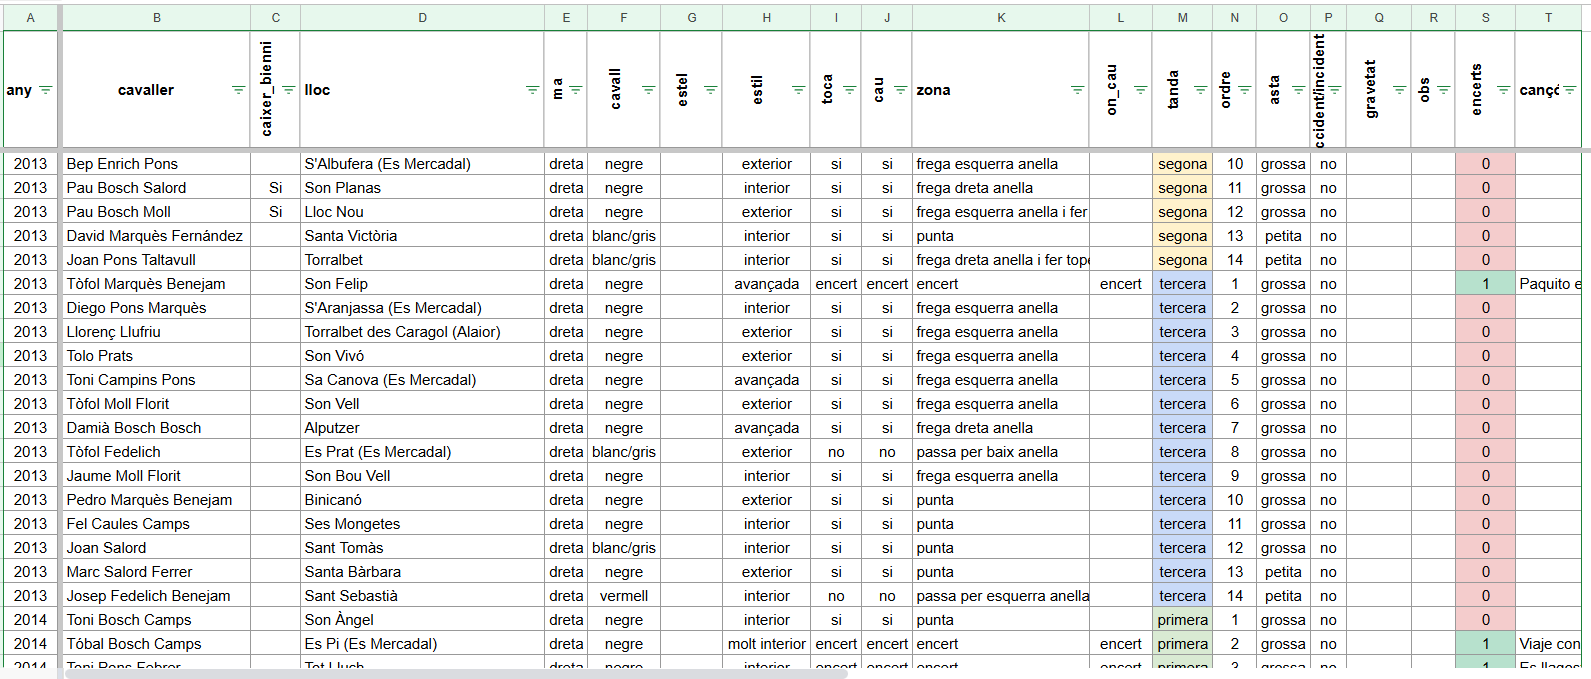This screenshot has height=679, width=1591.
Task: Select cell 'Es Pi (Es Mercadal)'
Action: click(x=422, y=644)
